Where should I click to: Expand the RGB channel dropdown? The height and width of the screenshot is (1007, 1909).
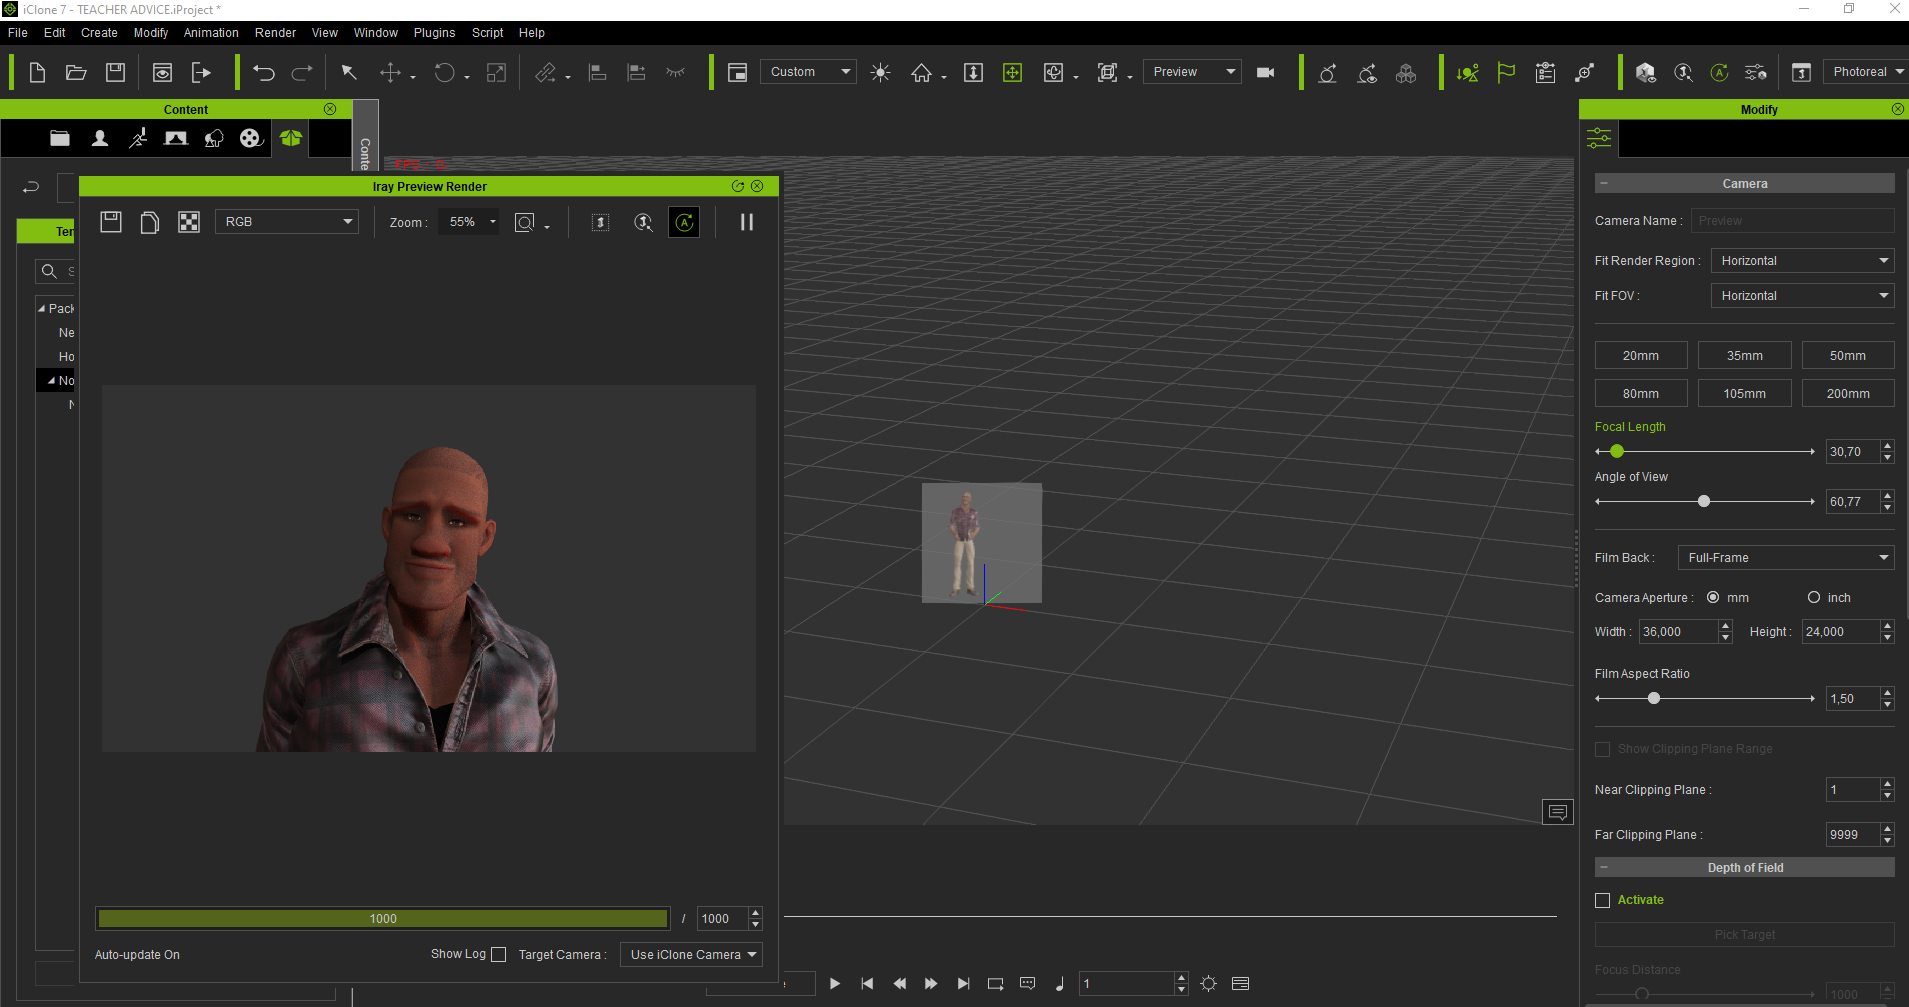287,222
